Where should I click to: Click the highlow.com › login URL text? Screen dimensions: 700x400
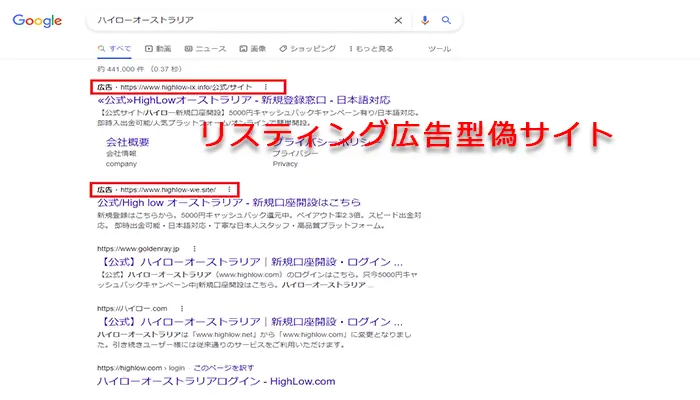click(141, 368)
